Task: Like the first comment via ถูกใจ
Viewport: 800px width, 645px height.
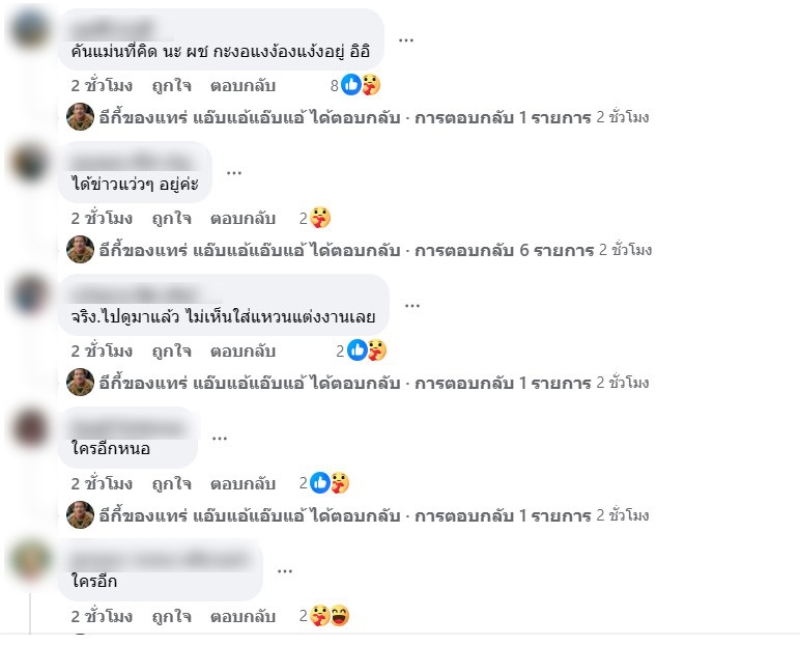Action: 172,86
